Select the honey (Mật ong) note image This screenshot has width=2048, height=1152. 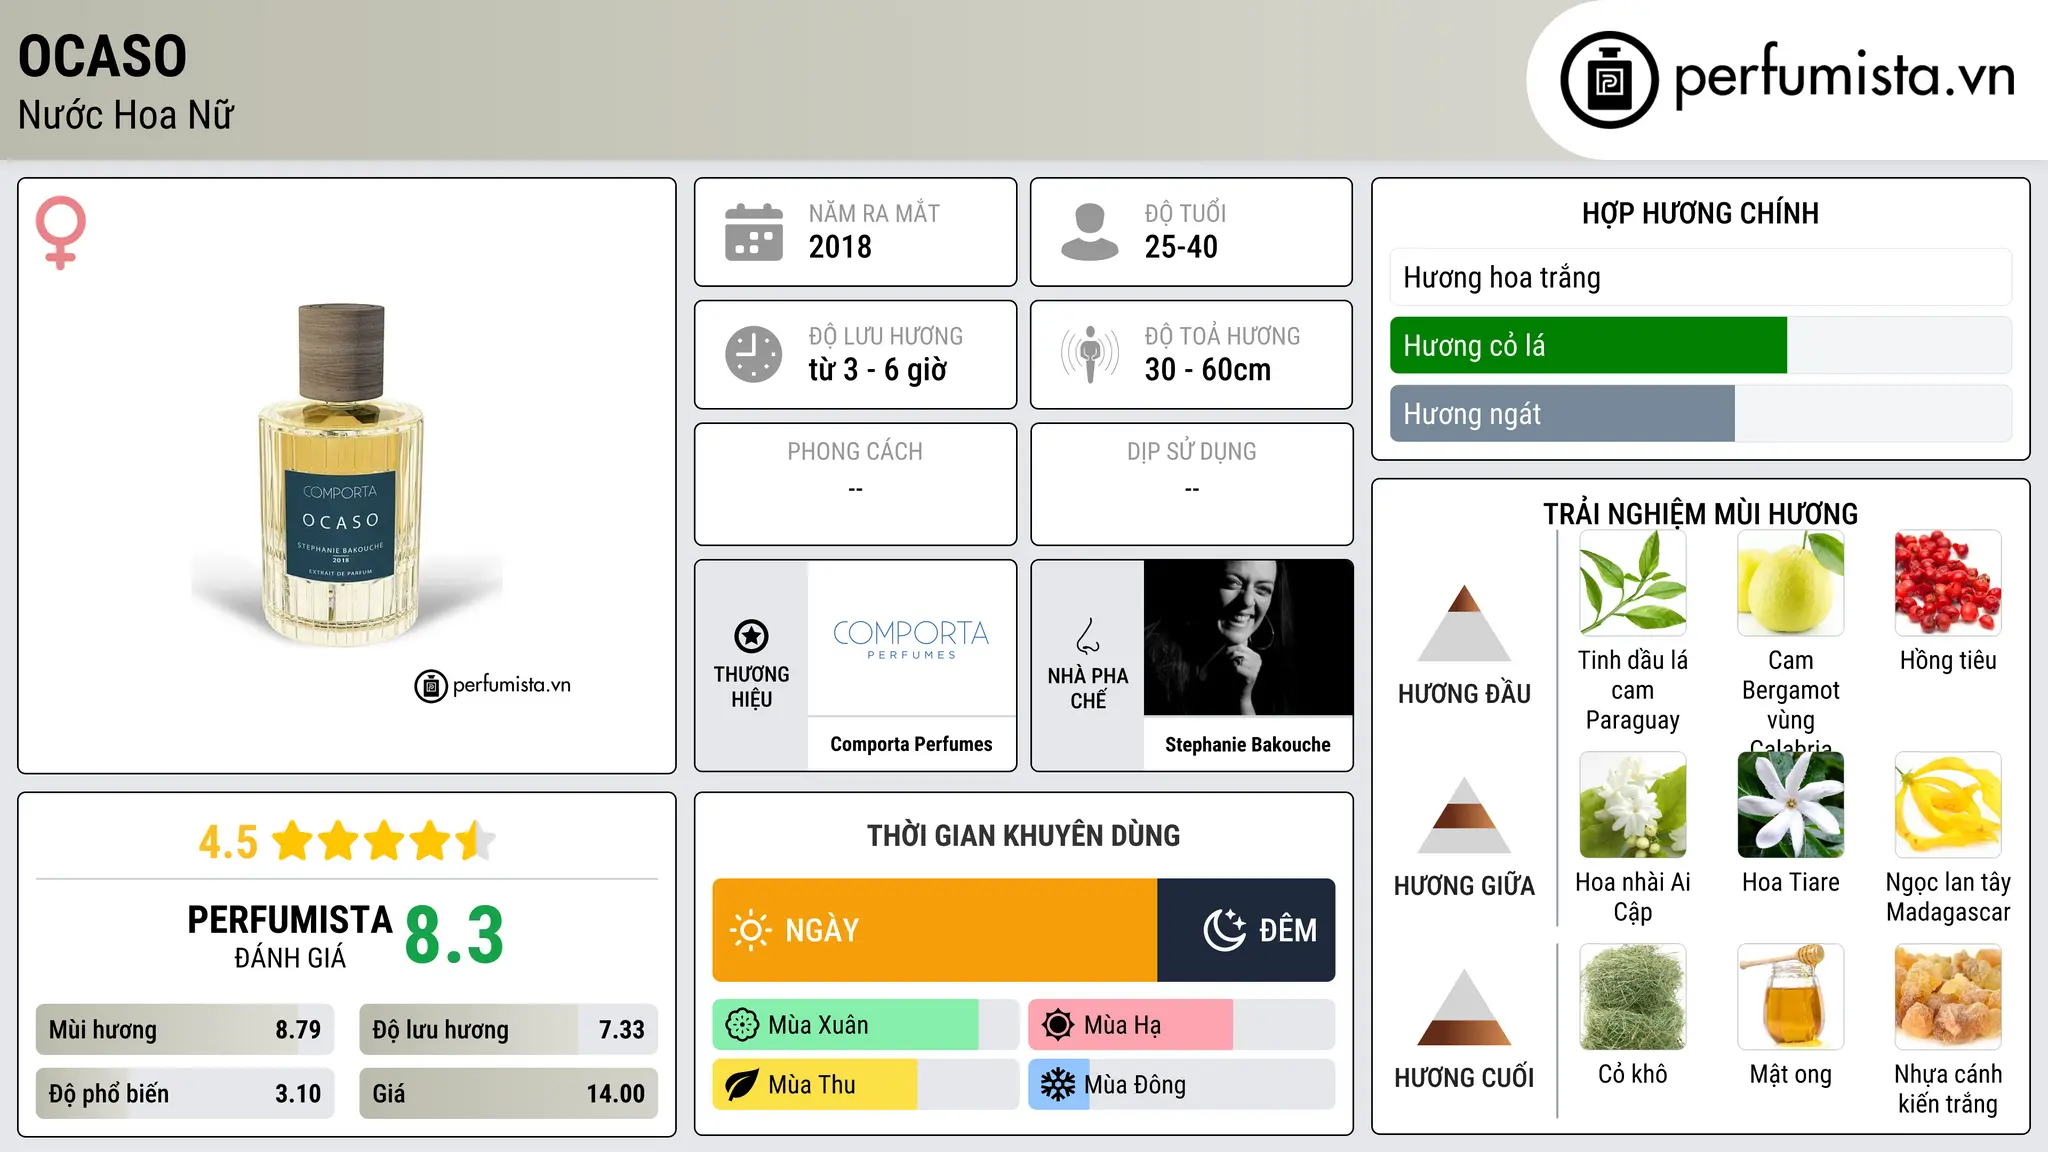coord(1791,997)
